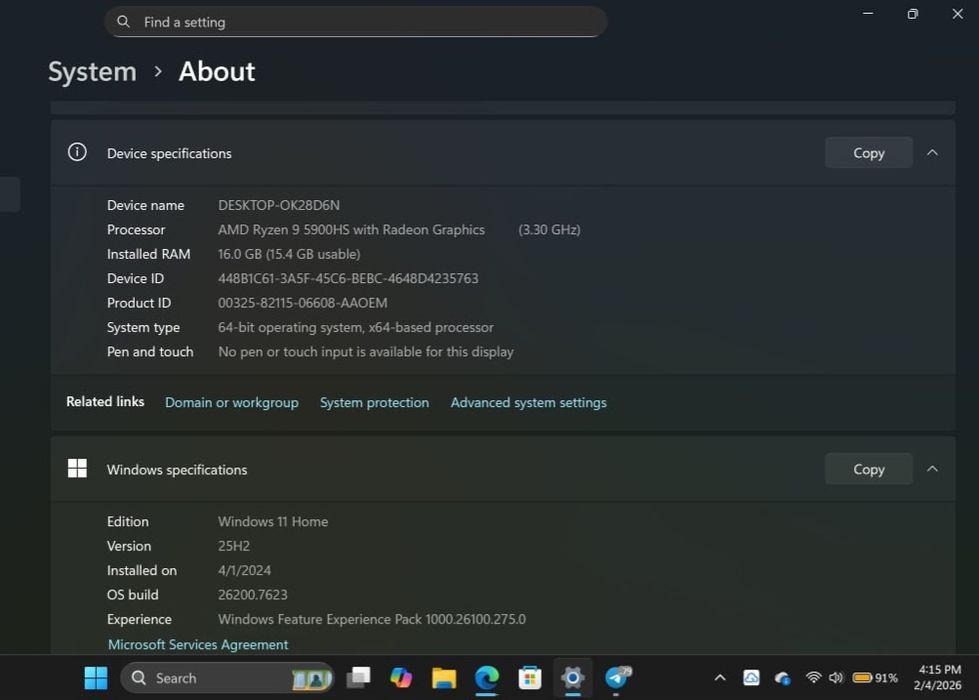Open Microsoft Store from the taskbar

(529, 678)
